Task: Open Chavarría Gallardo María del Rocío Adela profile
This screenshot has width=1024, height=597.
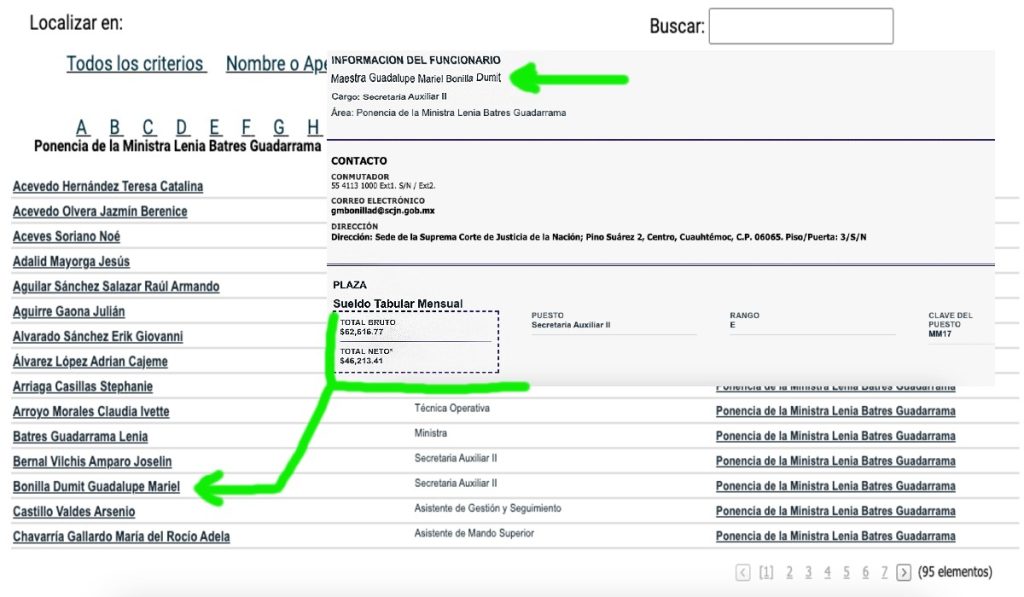Action: click(x=121, y=537)
